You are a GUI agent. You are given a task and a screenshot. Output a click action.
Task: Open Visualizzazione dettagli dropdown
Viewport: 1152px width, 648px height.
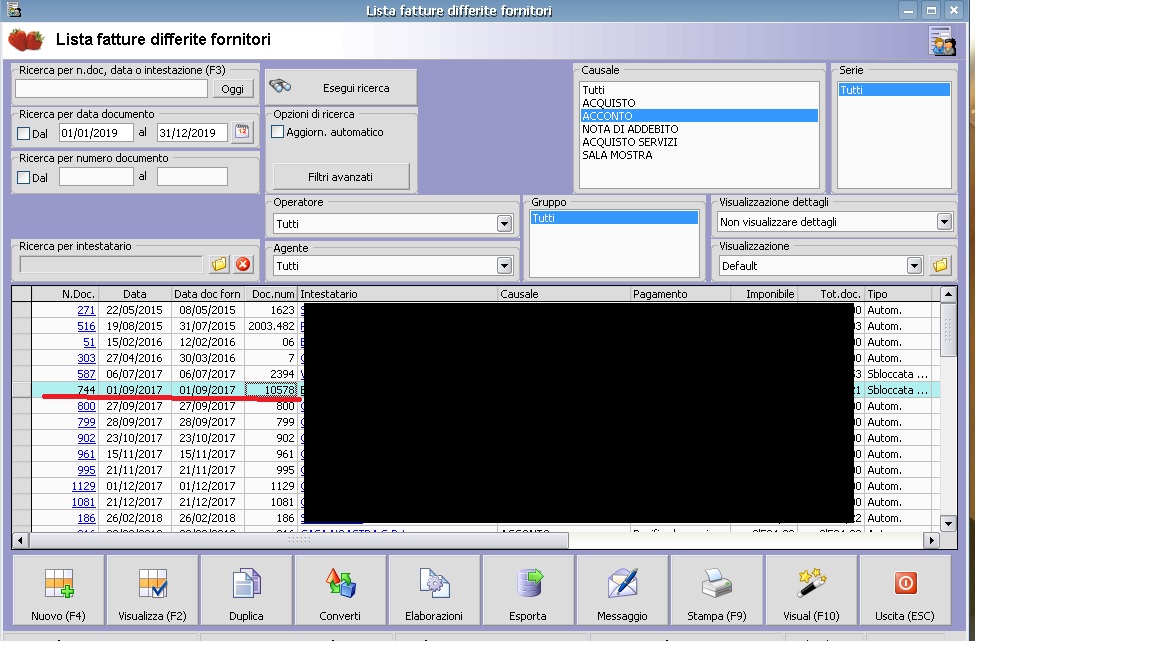tap(944, 221)
